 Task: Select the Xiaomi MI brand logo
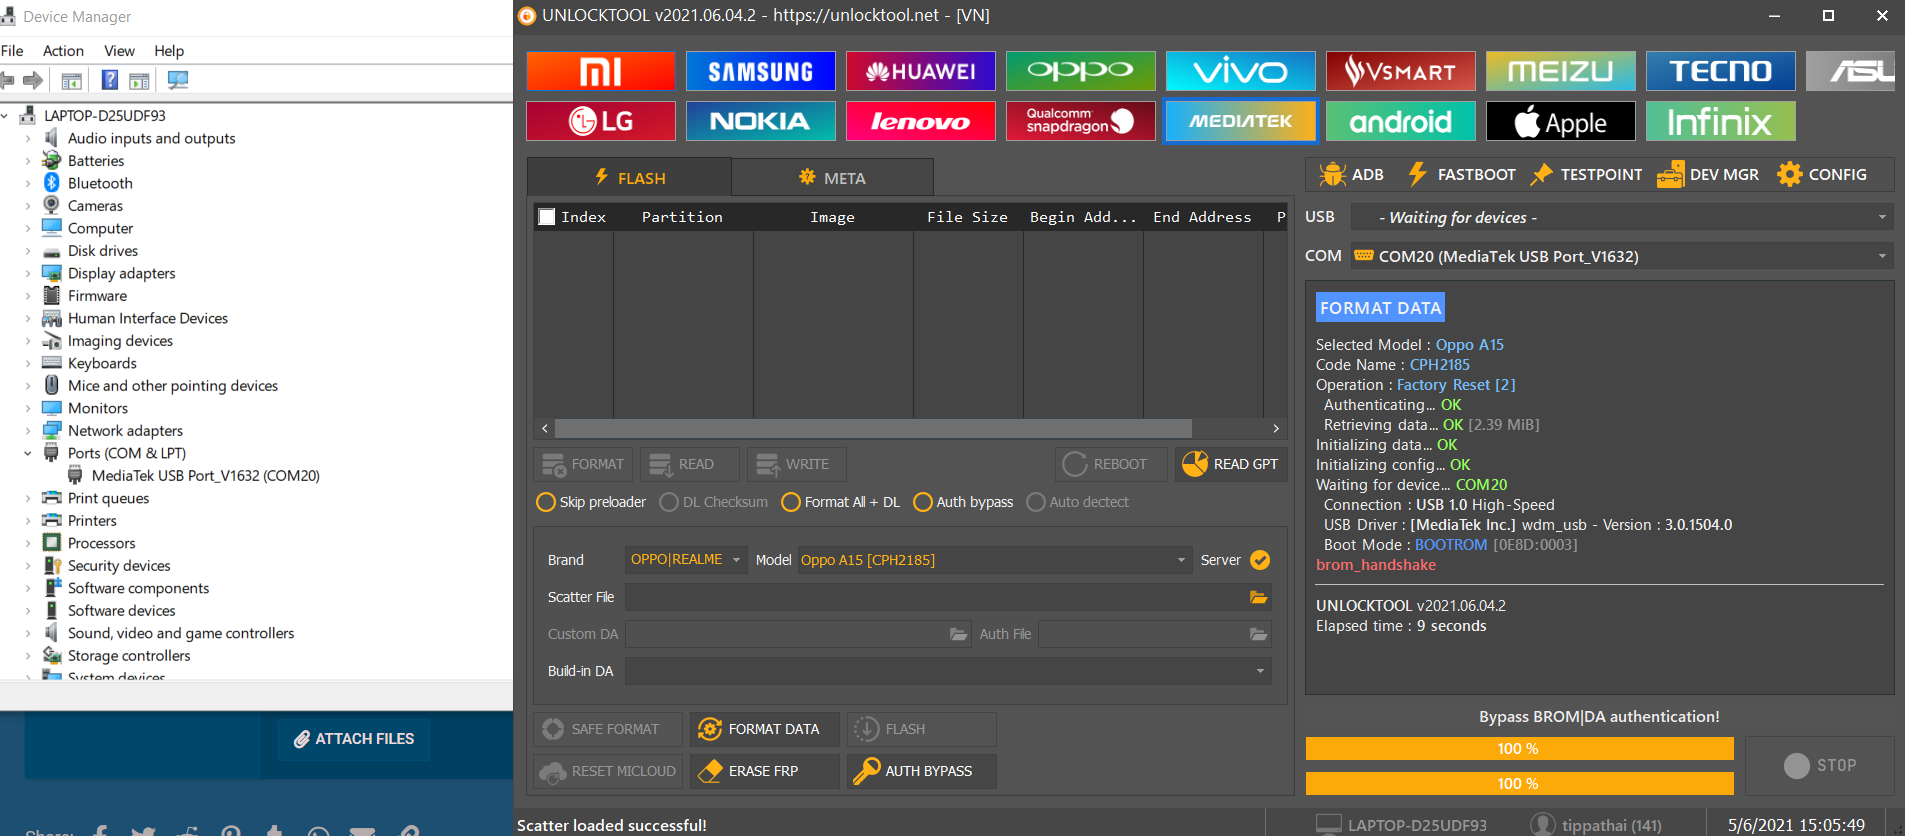pos(601,71)
